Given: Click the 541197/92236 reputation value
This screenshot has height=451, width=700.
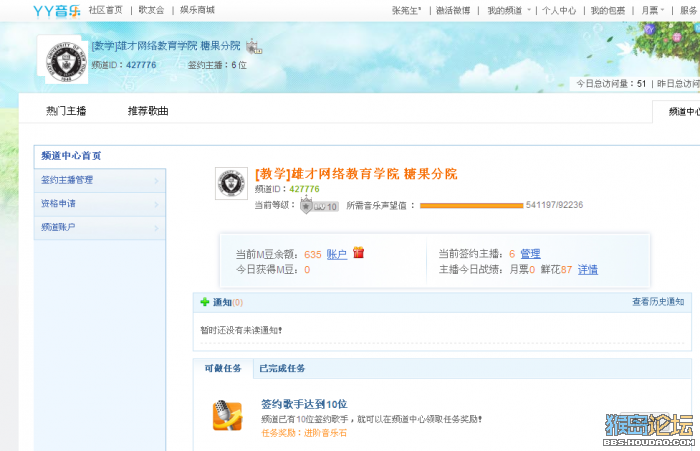Looking at the screenshot, I should click(554, 205).
